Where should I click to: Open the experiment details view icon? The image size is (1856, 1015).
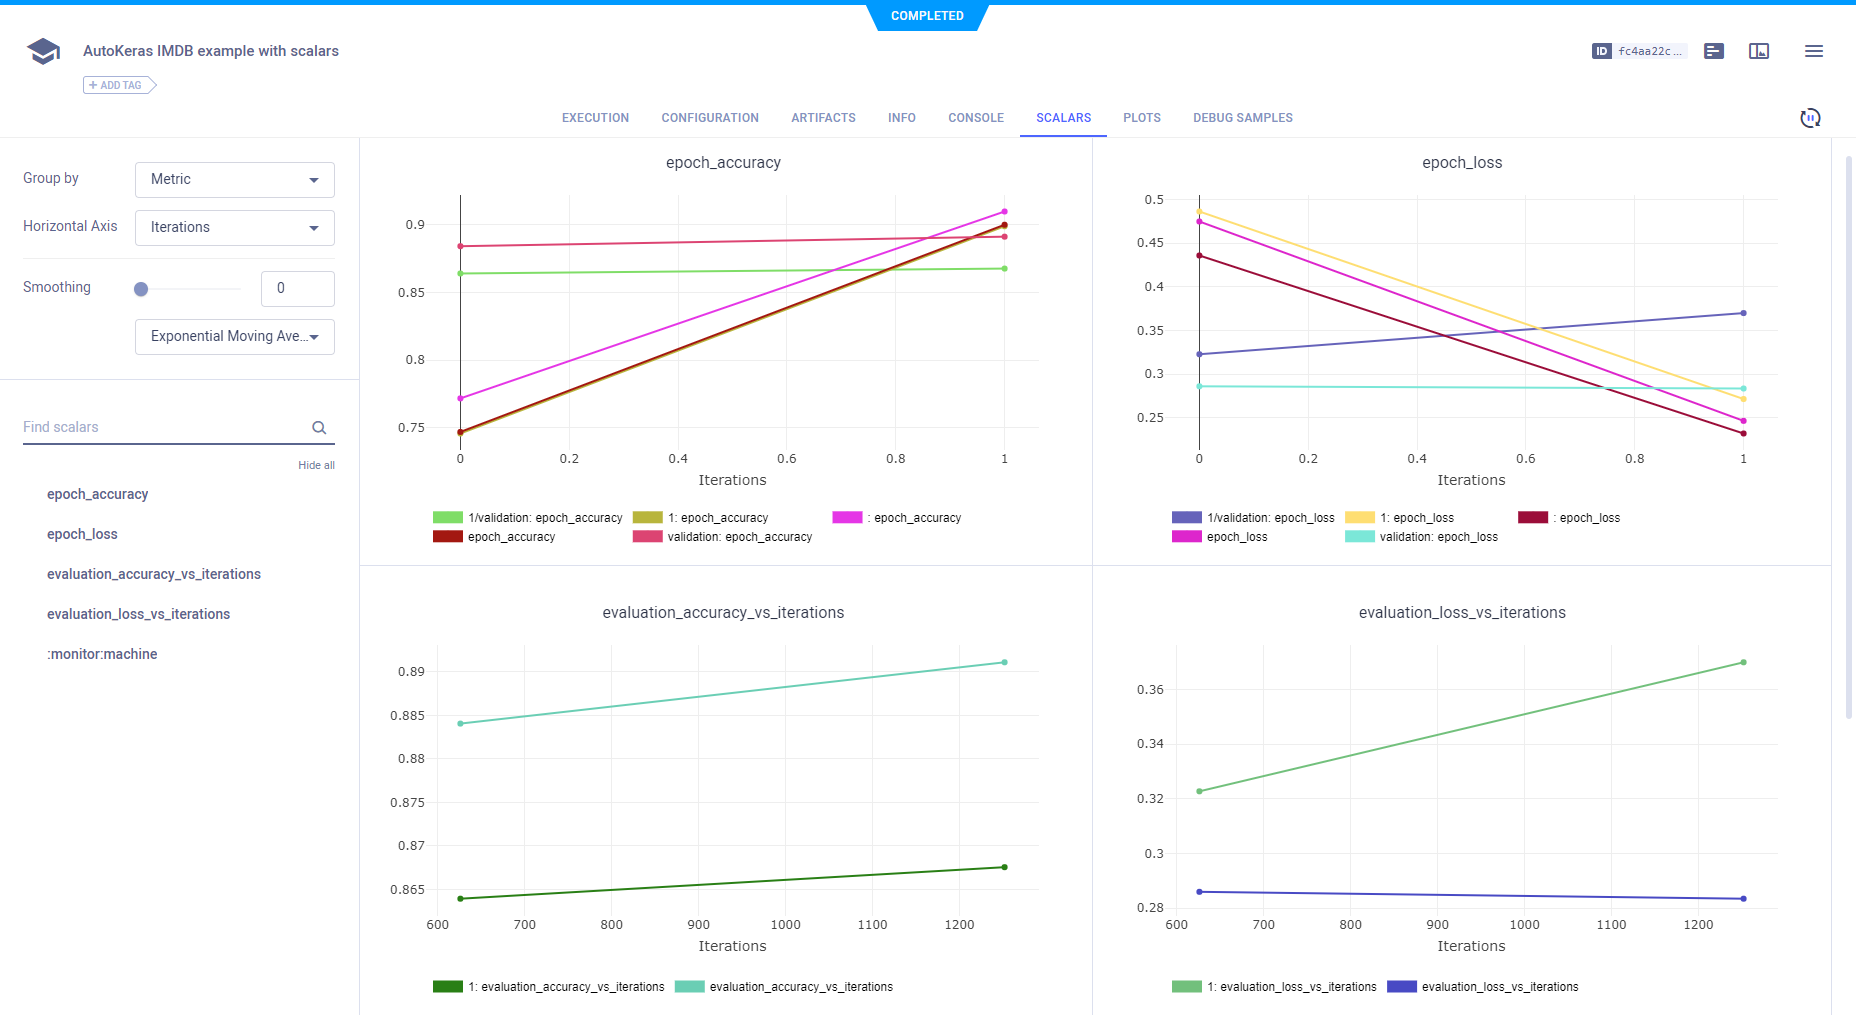pos(1714,51)
